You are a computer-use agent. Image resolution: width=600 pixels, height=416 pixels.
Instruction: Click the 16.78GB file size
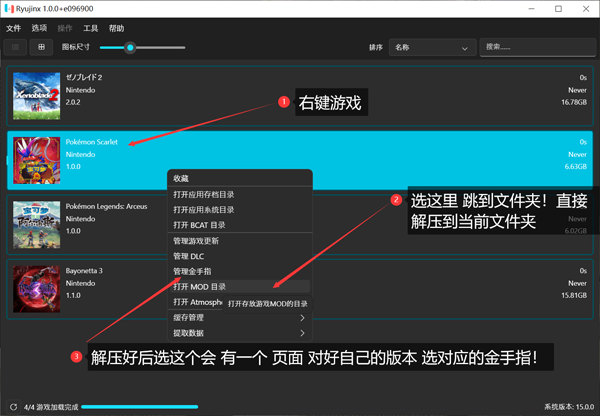pos(574,102)
